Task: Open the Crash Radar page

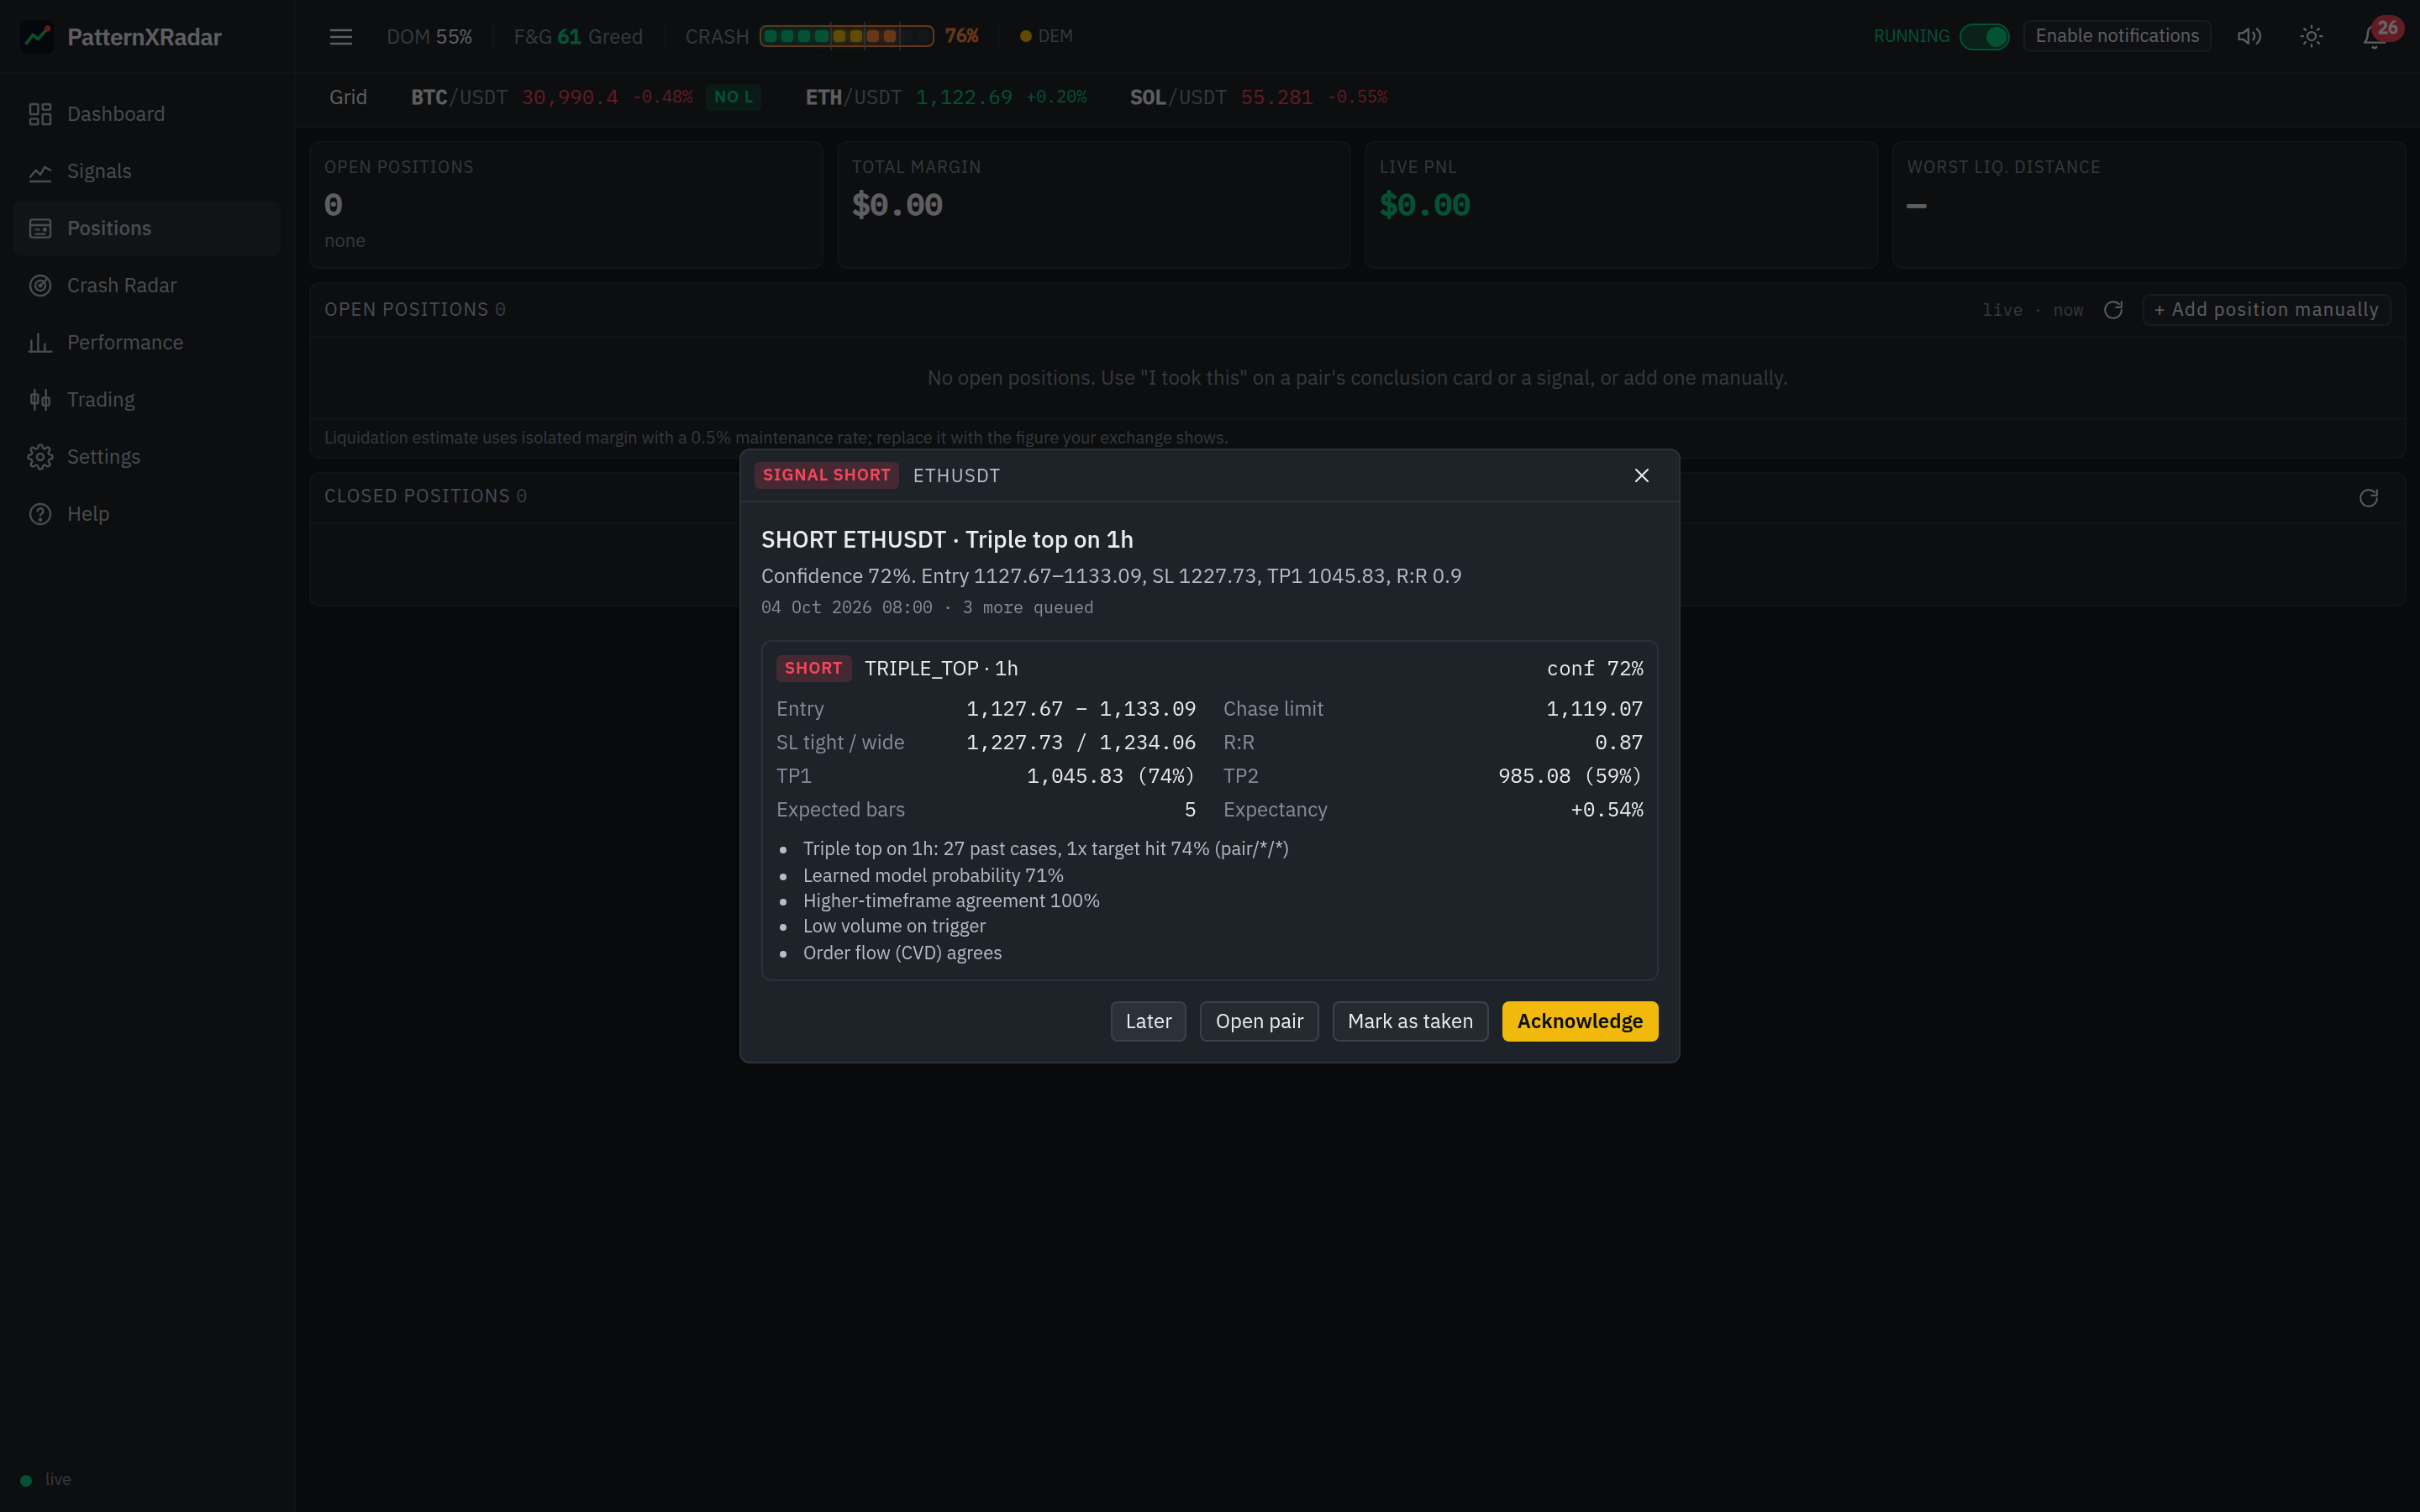Action: 147,285
